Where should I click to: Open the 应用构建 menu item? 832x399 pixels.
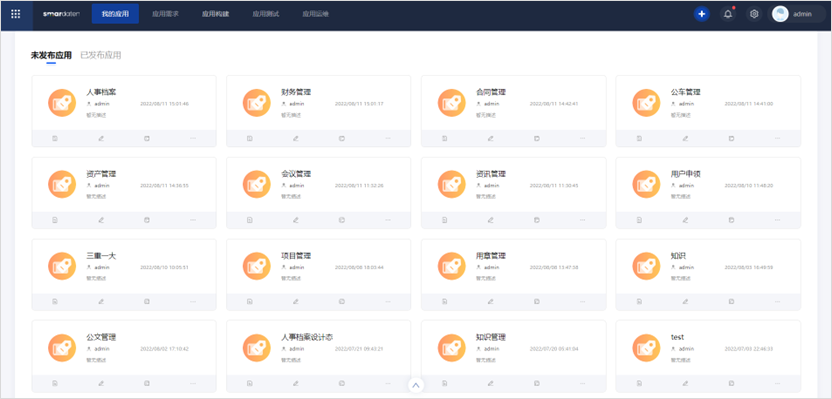pos(215,14)
